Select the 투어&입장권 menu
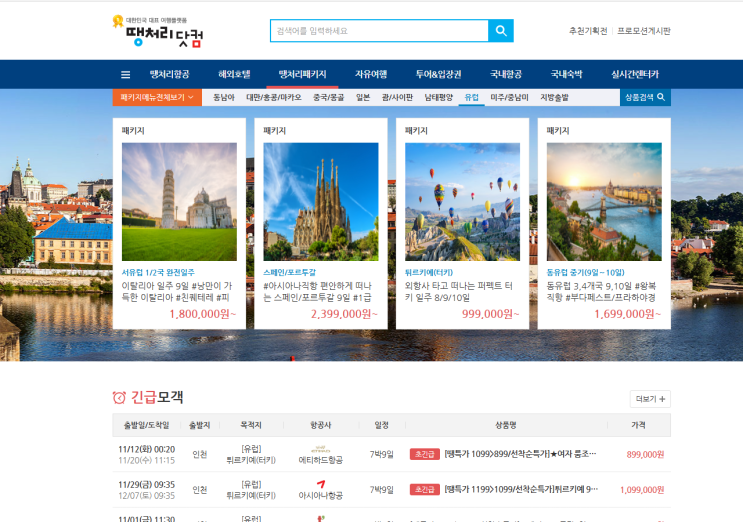Image resolution: width=743 pixels, height=522 pixels. (x=438, y=74)
